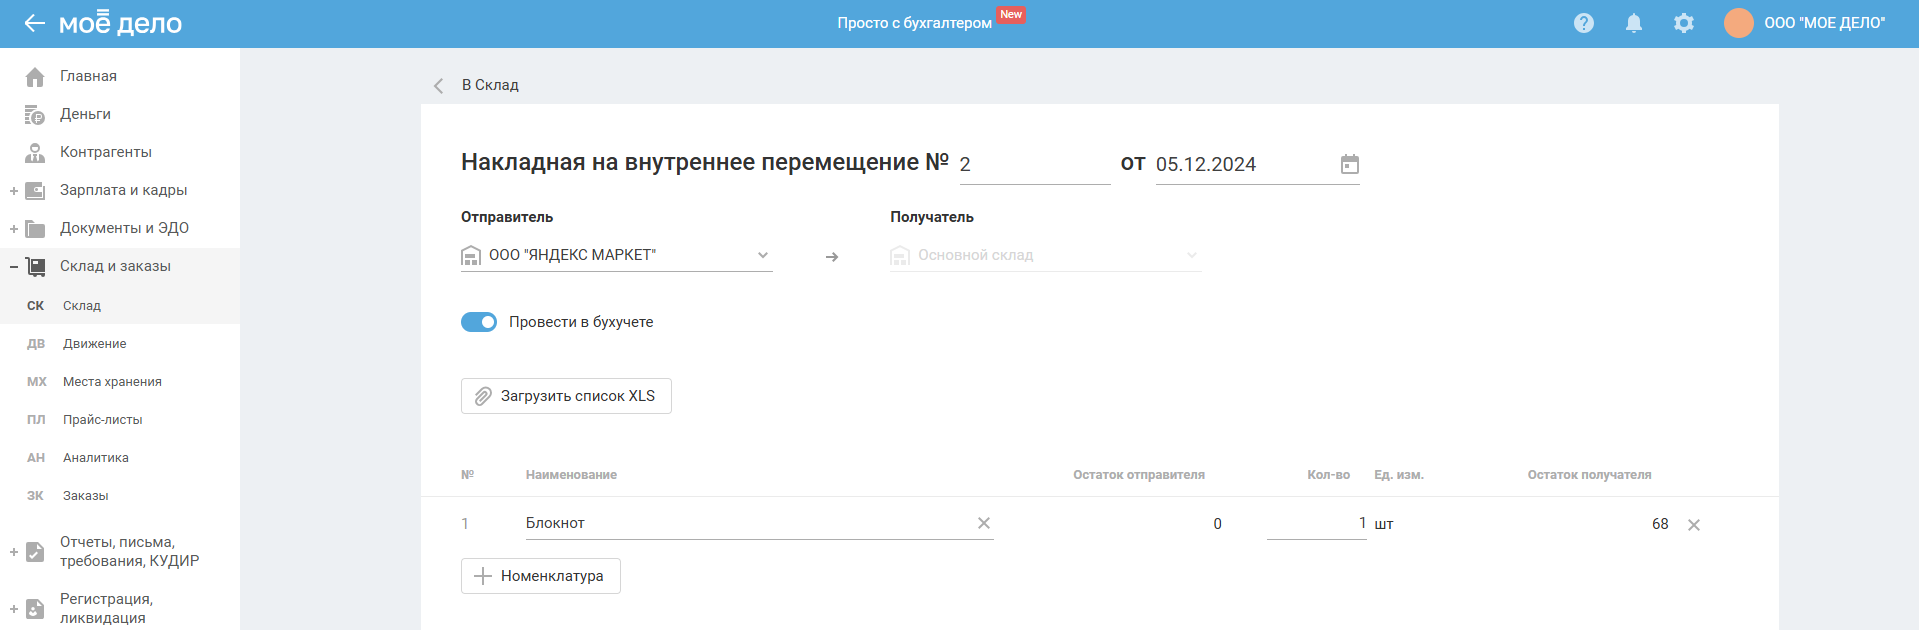The image size is (1919, 630).
Task: Go to Главная in the sidebar
Action: click(x=88, y=76)
